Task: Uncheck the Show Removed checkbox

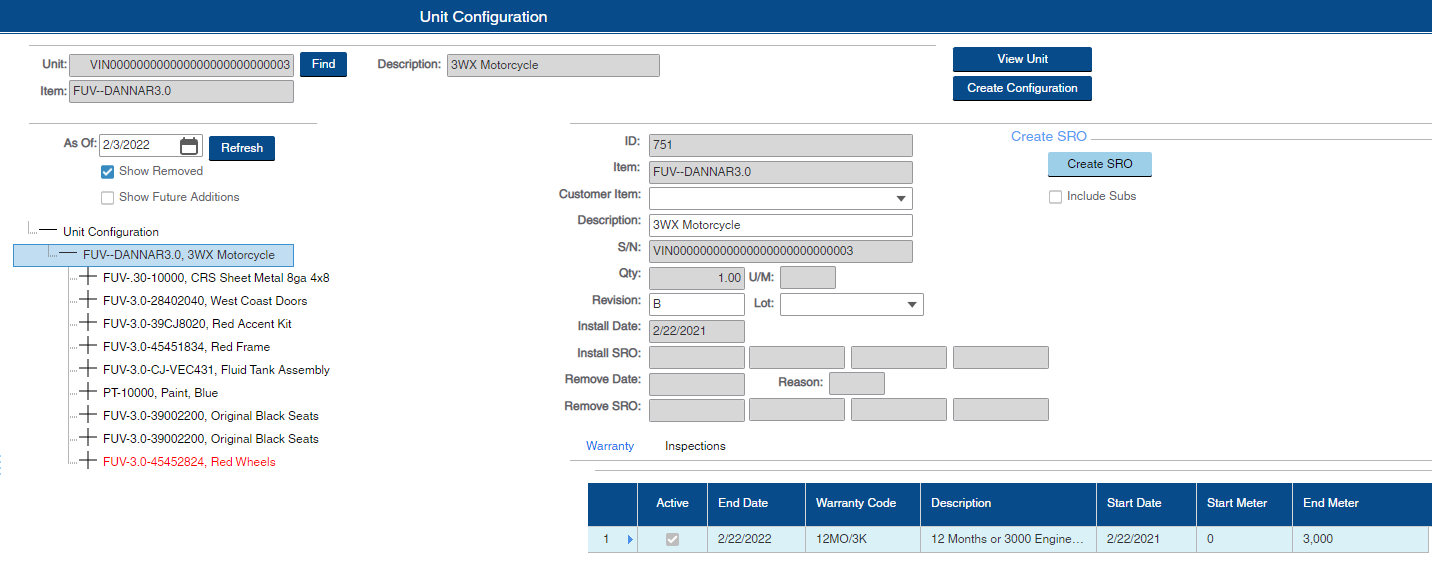Action: (108, 172)
